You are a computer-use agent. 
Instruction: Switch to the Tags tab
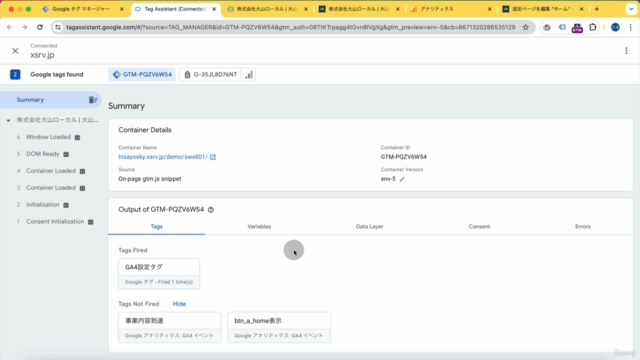tap(157, 227)
